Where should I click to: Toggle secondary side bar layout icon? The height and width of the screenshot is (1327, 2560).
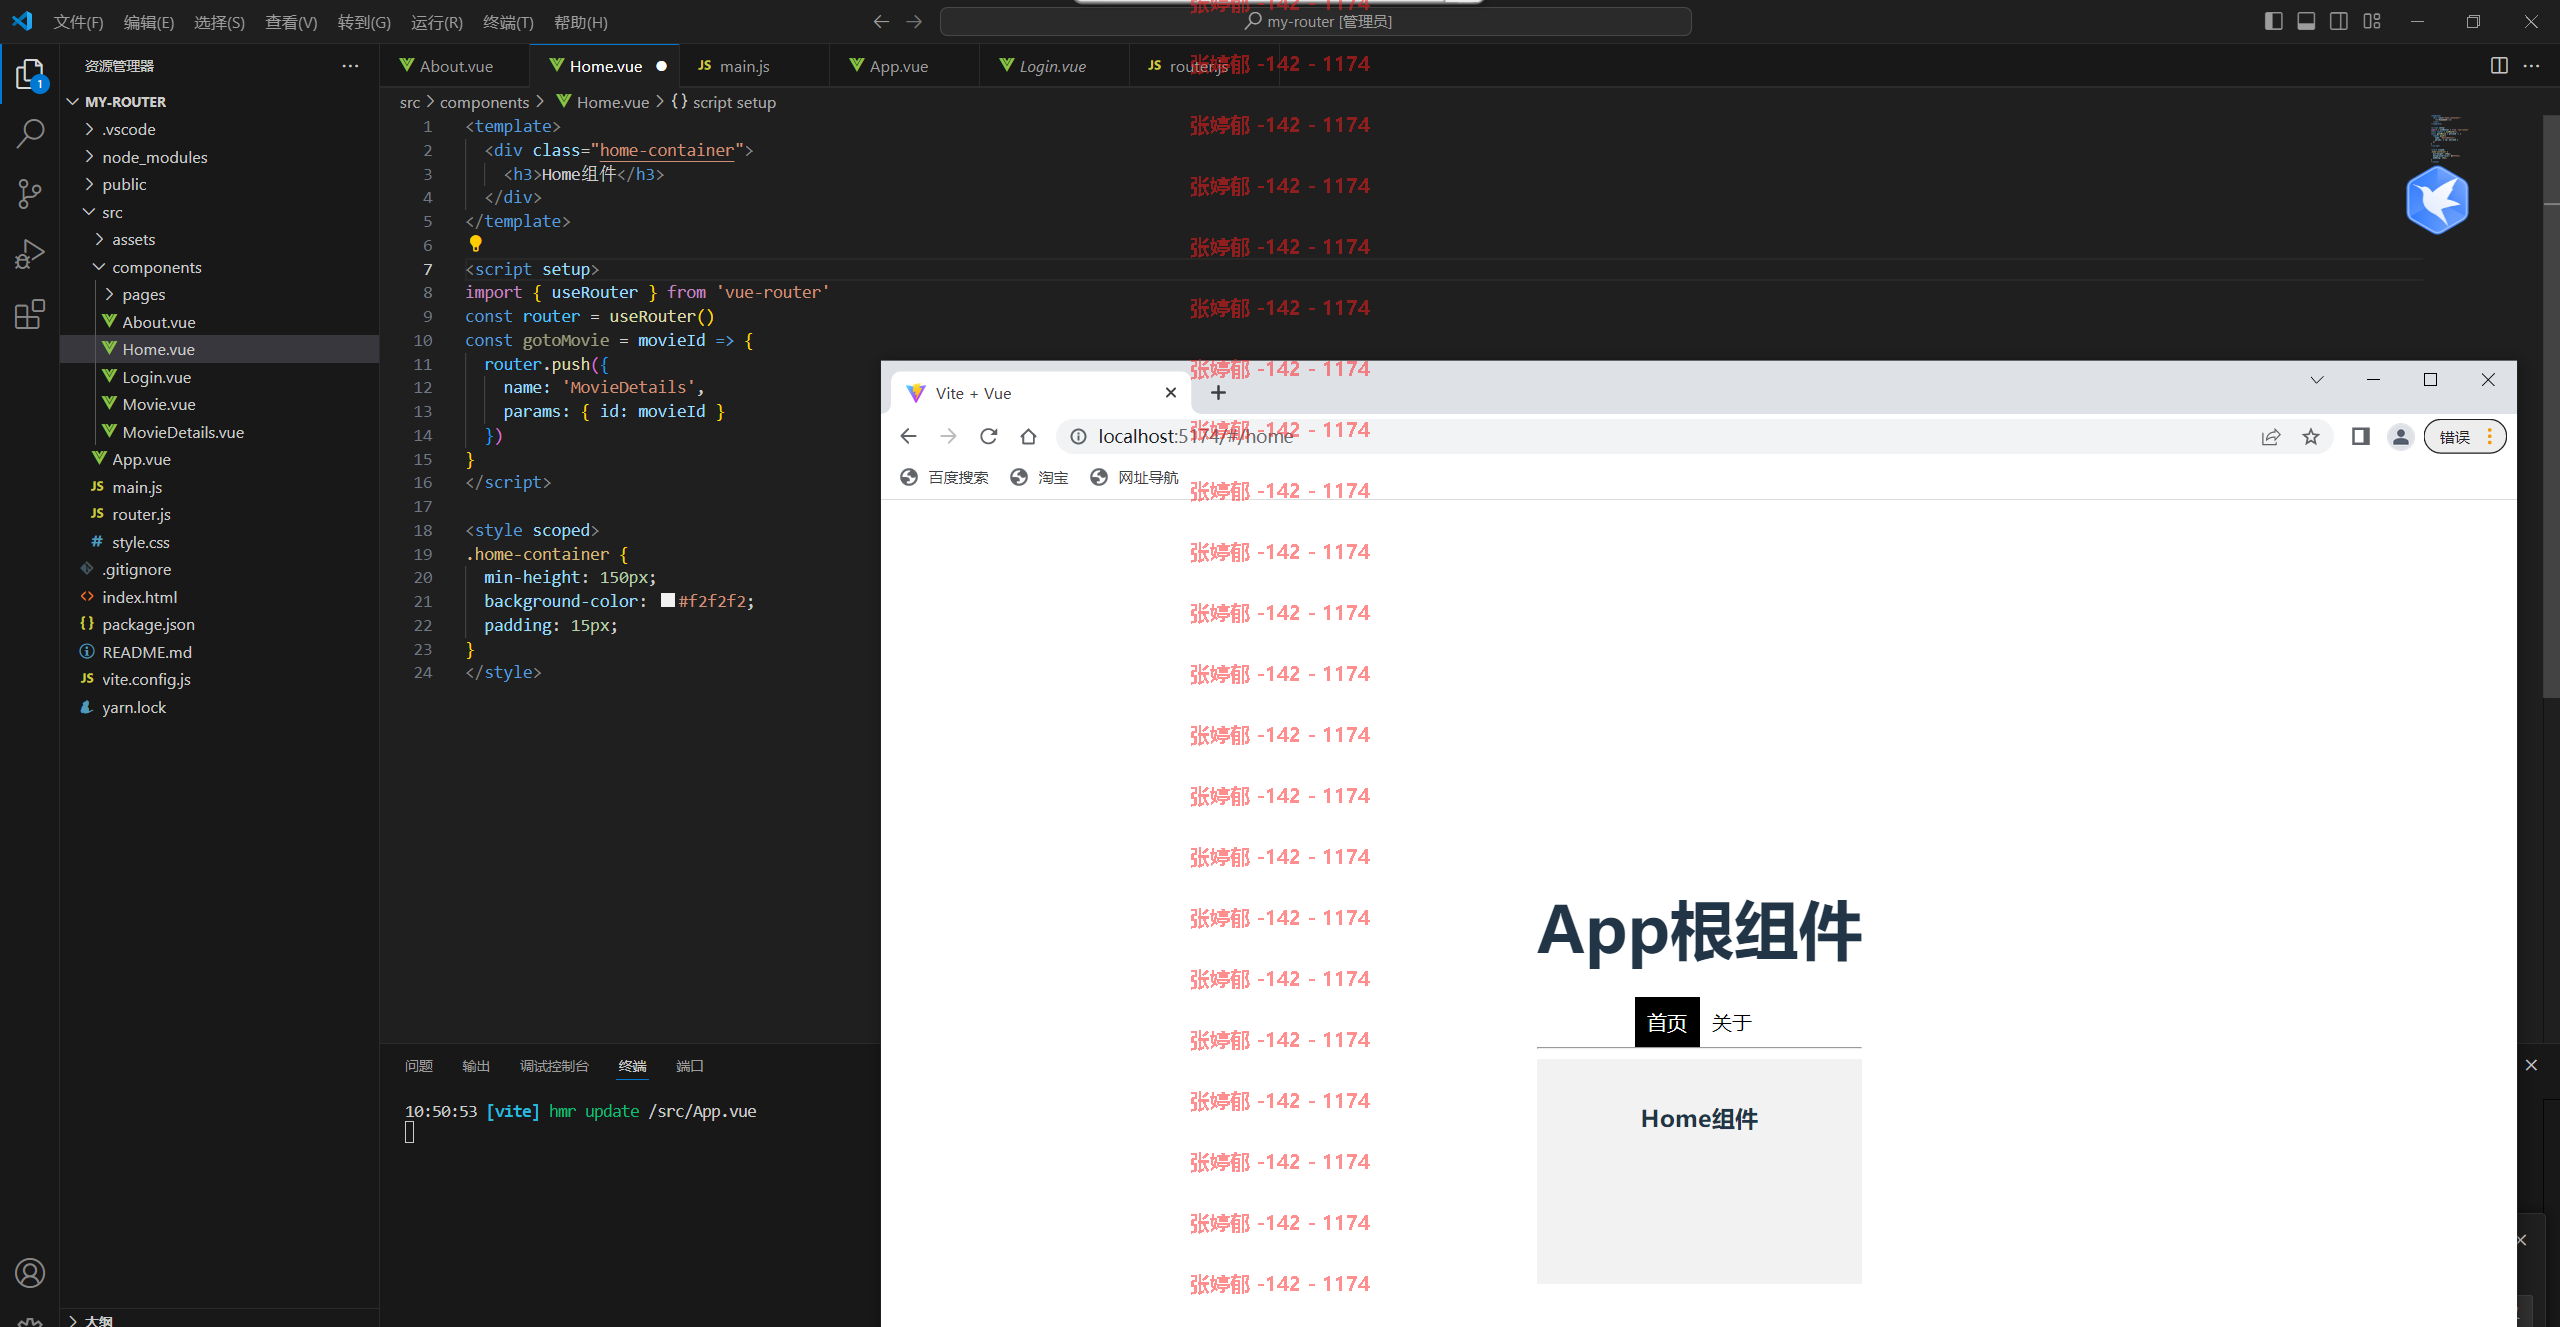(x=2339, y=21)
